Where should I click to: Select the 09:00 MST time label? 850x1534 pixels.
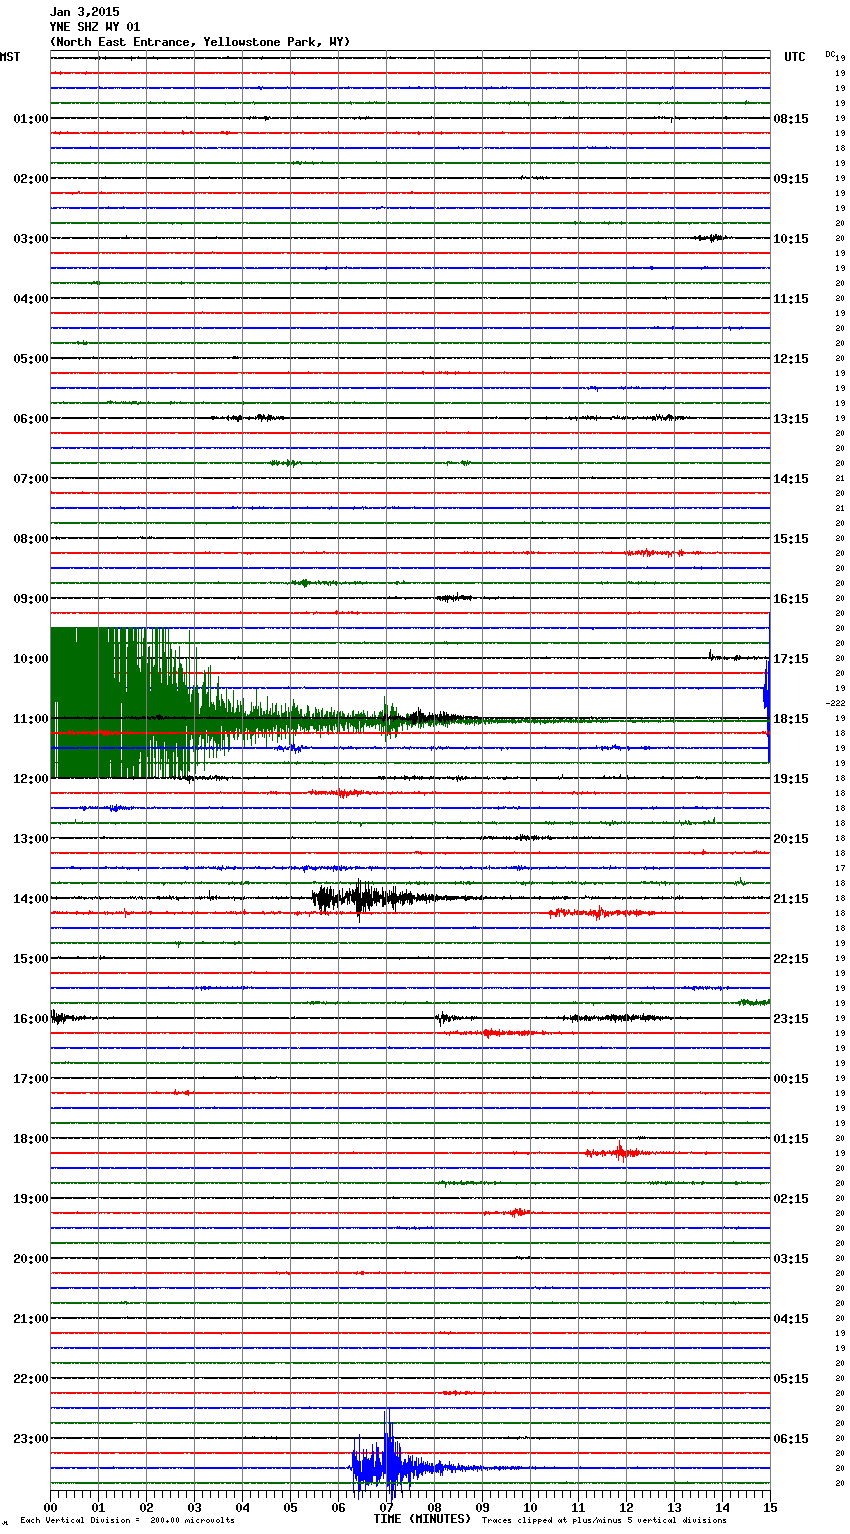[x=31, y=599]
